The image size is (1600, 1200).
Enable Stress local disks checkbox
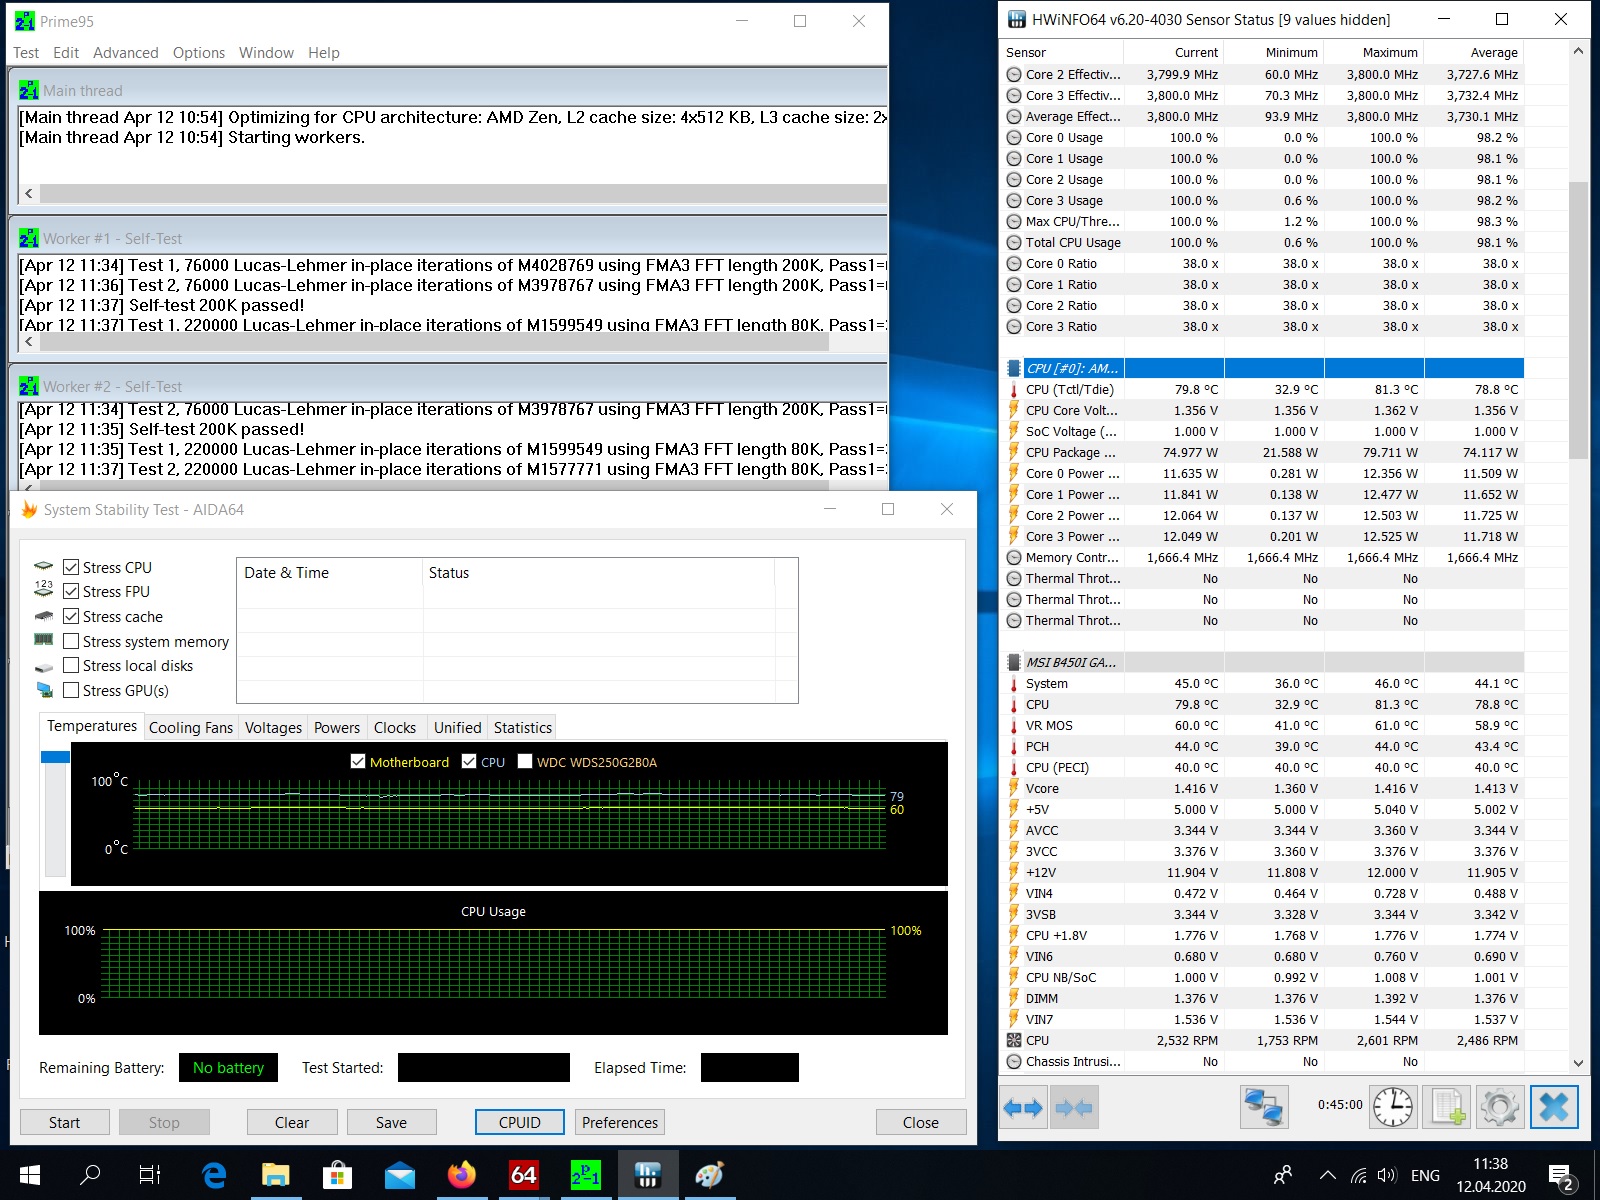point(71,666)
